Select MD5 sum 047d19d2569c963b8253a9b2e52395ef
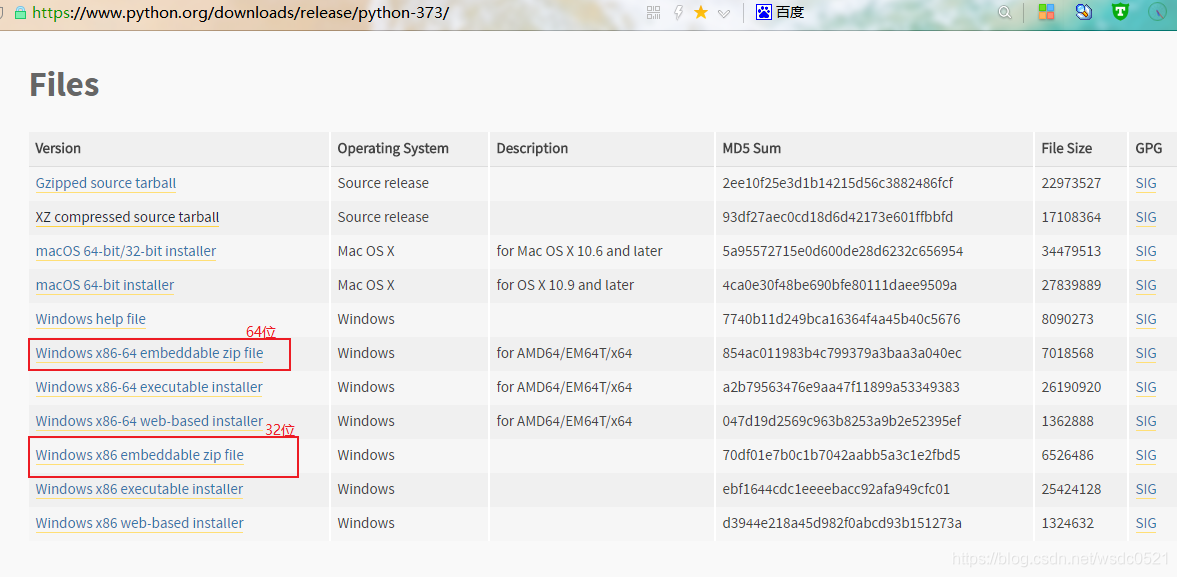This screenshot has width=1177, height=577. click(x=841, y=421)
